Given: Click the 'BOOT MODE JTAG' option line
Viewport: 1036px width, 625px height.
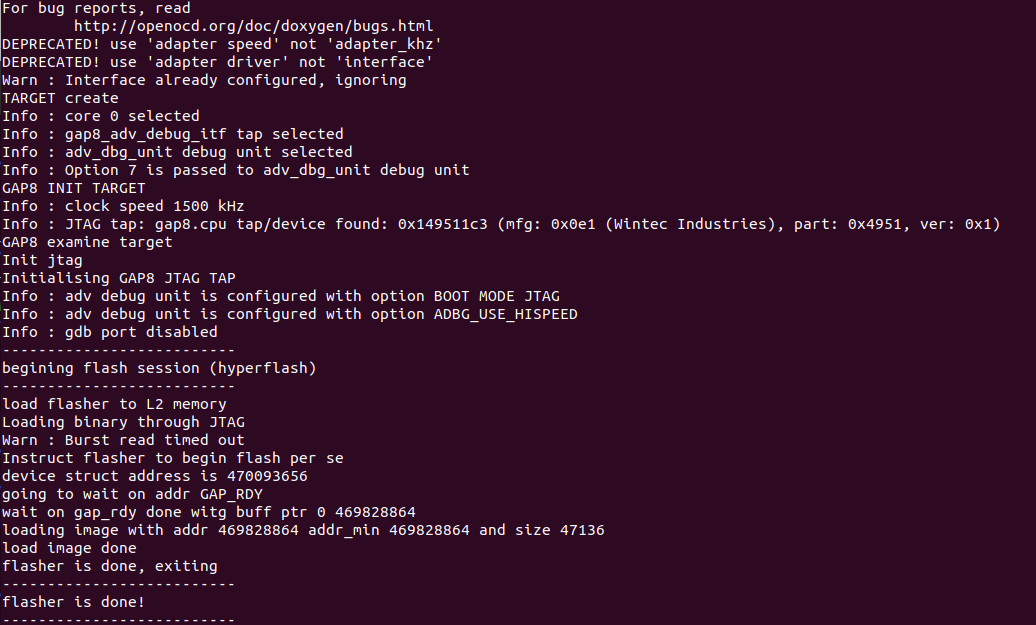Looking at the screenshot, I should coord(281,296).
